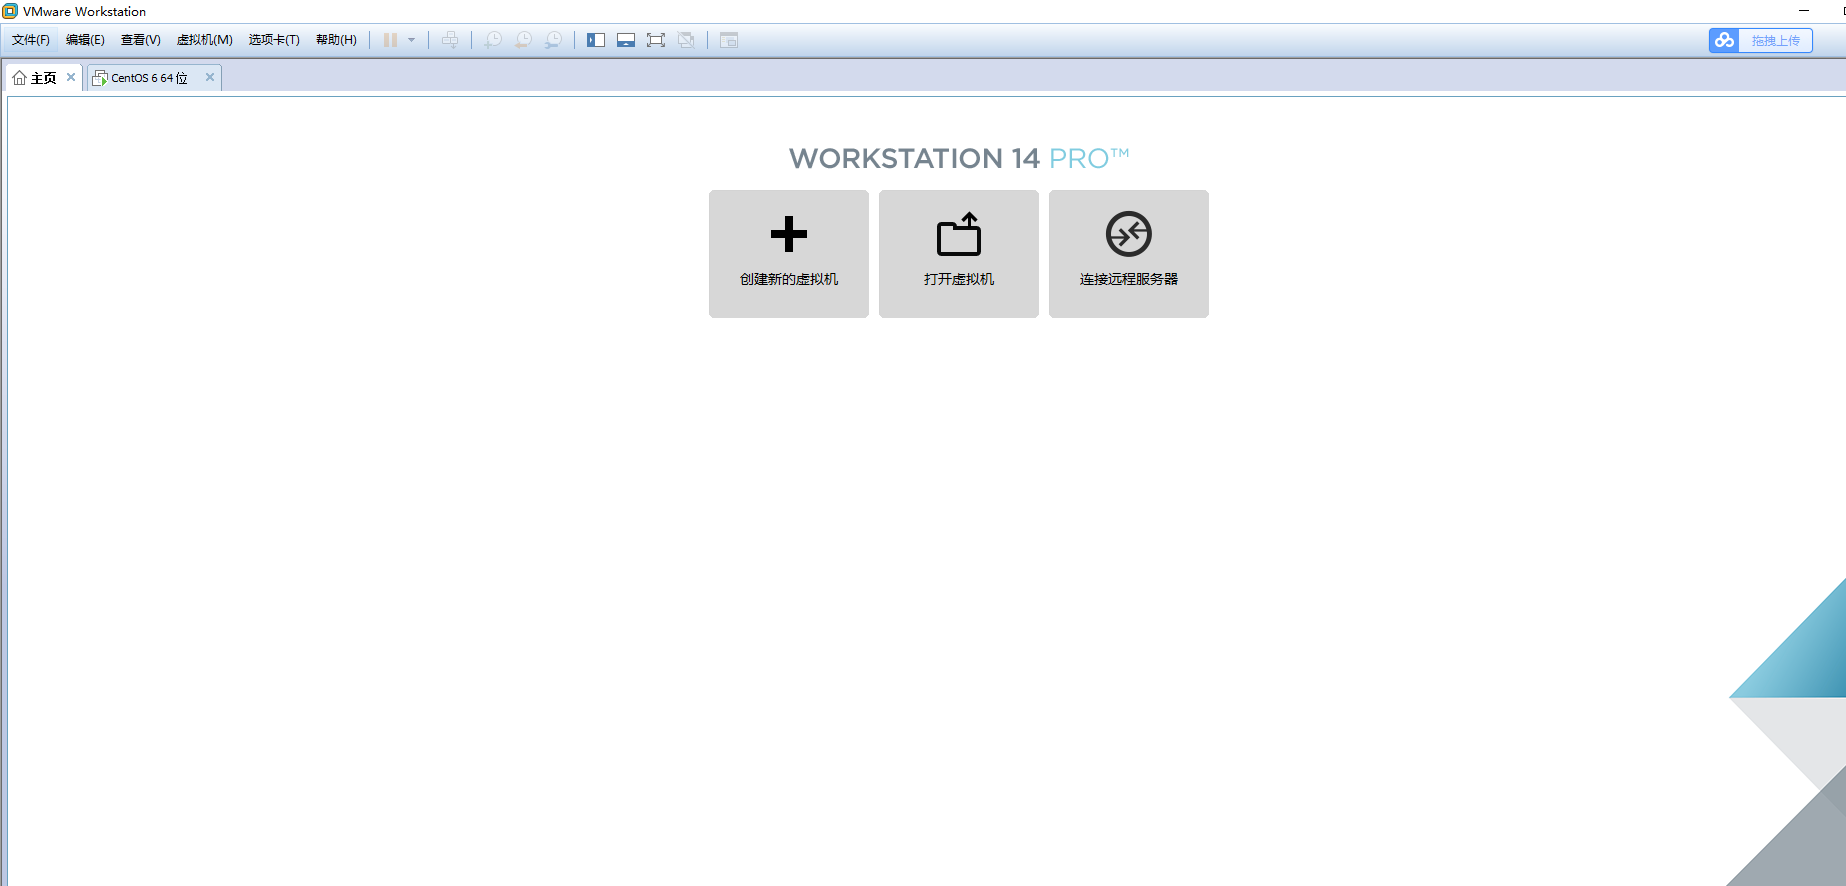Toggle the library sidebar panel icon

tap(596, 40)
